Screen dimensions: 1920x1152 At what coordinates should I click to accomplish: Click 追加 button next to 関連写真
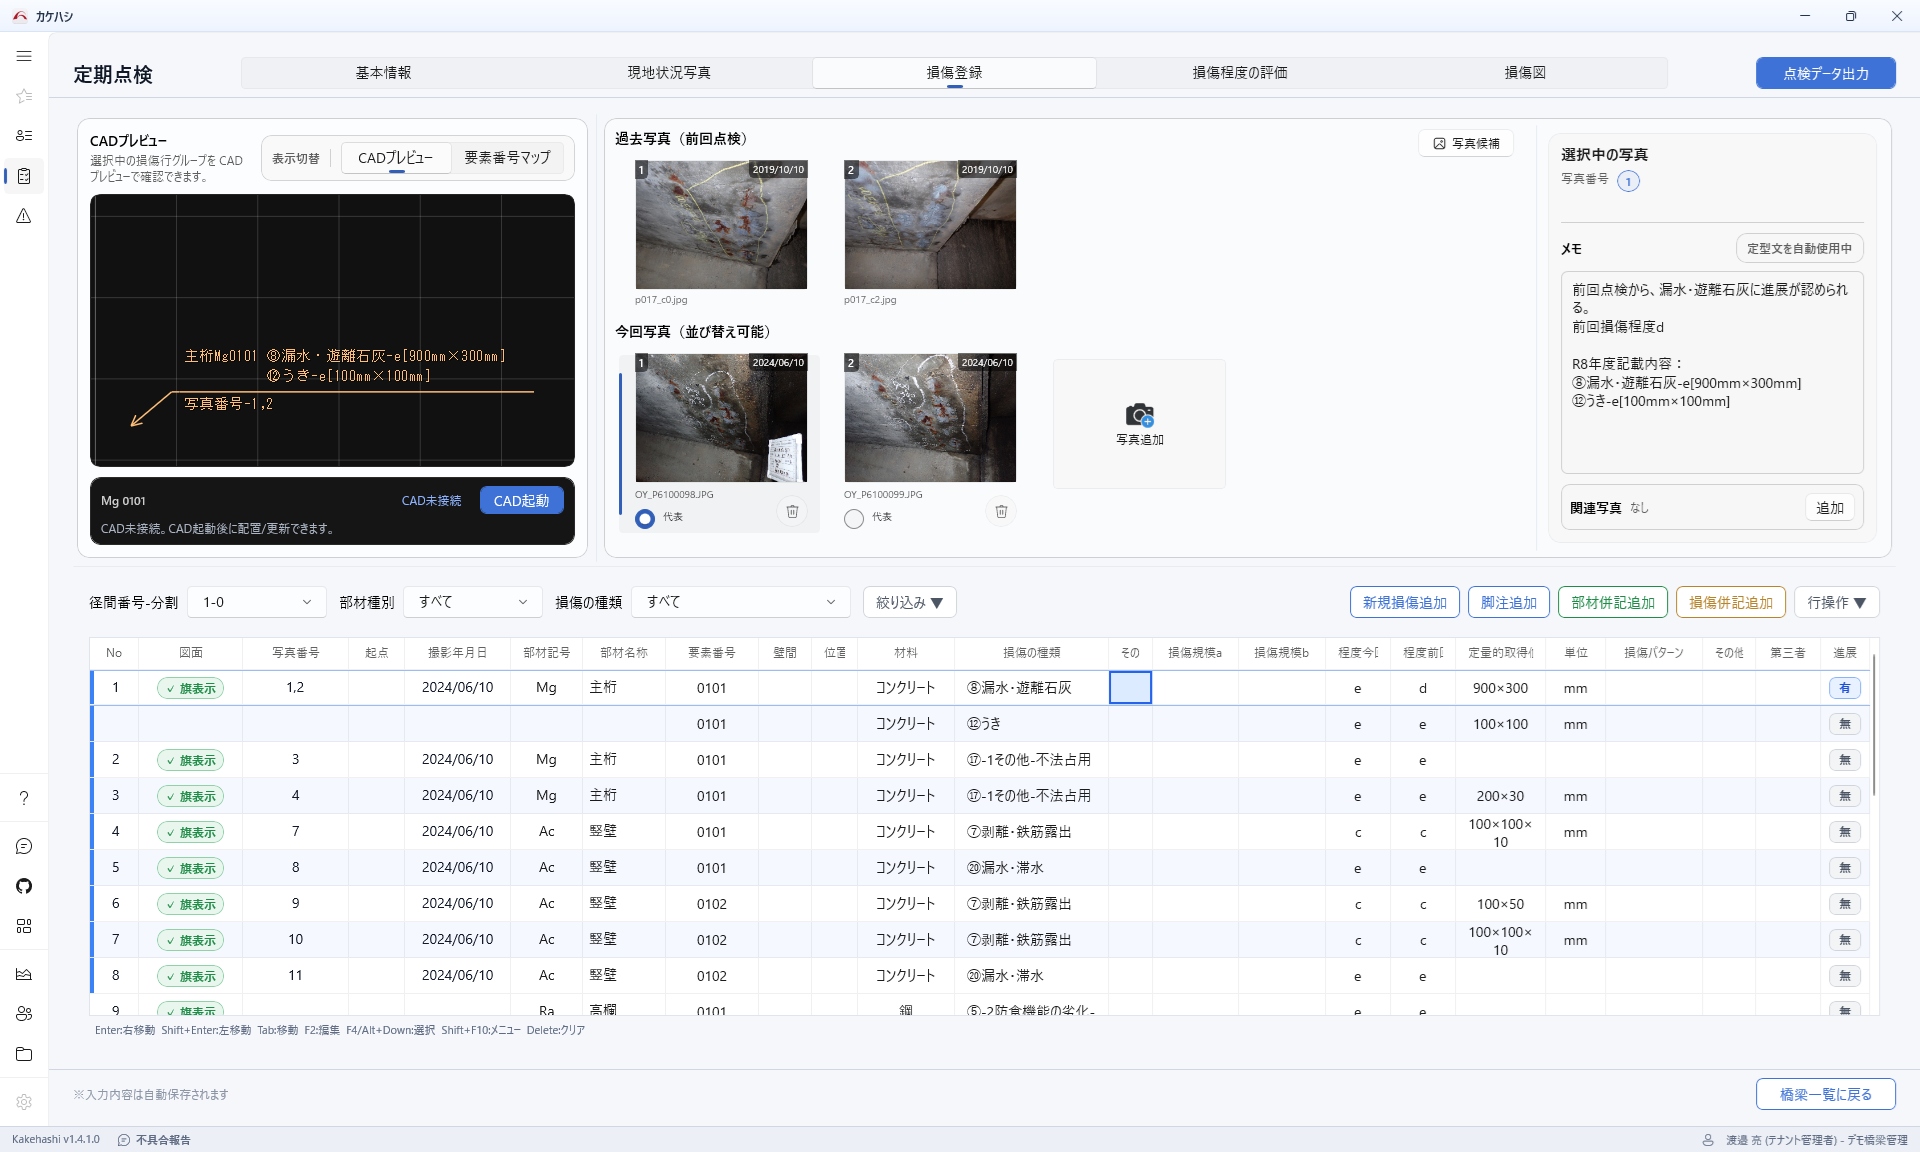[1829, 508]
